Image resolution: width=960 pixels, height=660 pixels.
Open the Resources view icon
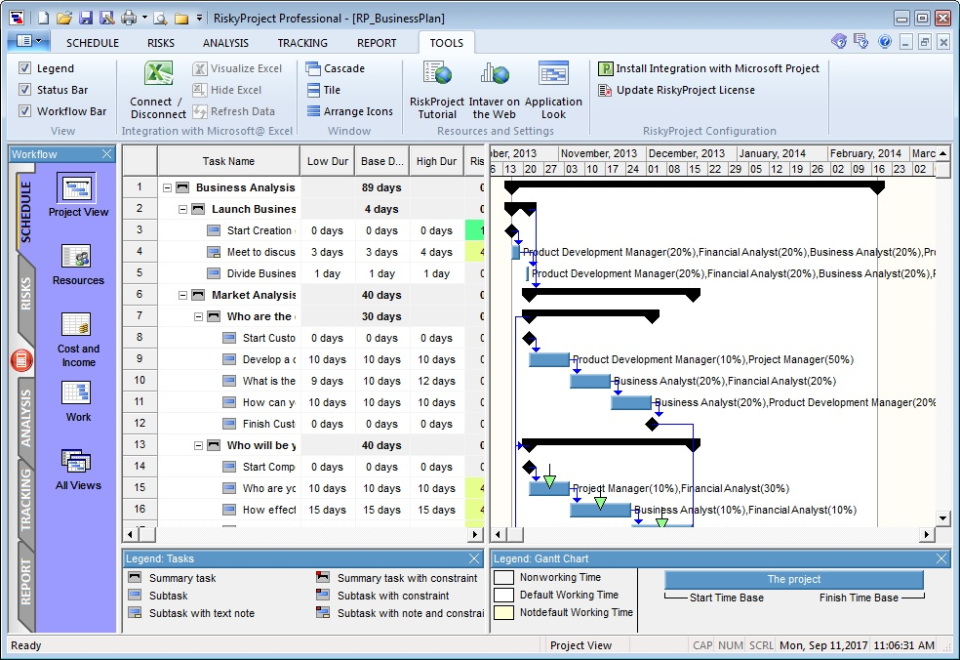pyautogui.click(x=78, y=258)
